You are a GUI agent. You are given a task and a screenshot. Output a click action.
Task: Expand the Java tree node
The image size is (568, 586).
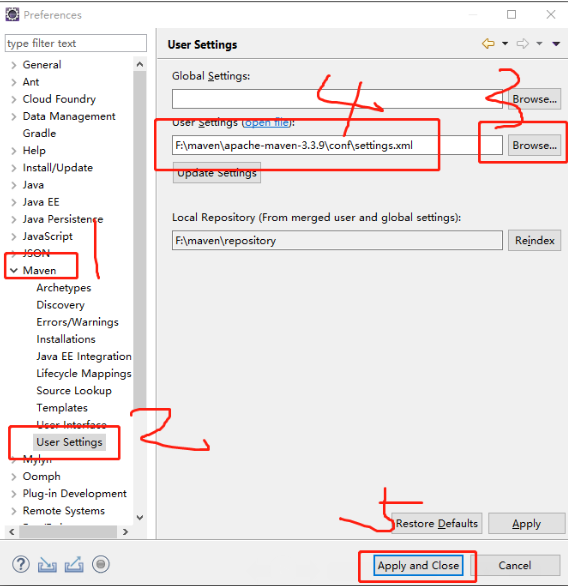click(x=14, y=185)
